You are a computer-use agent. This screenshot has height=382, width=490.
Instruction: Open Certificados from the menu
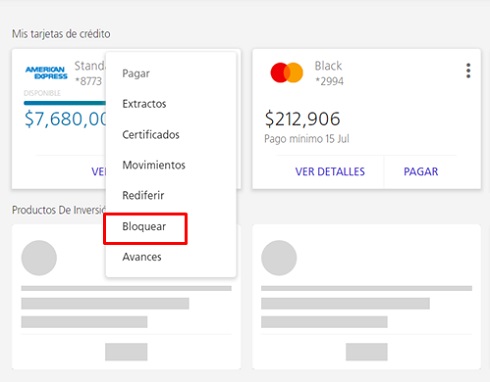[x=151, y=135]
